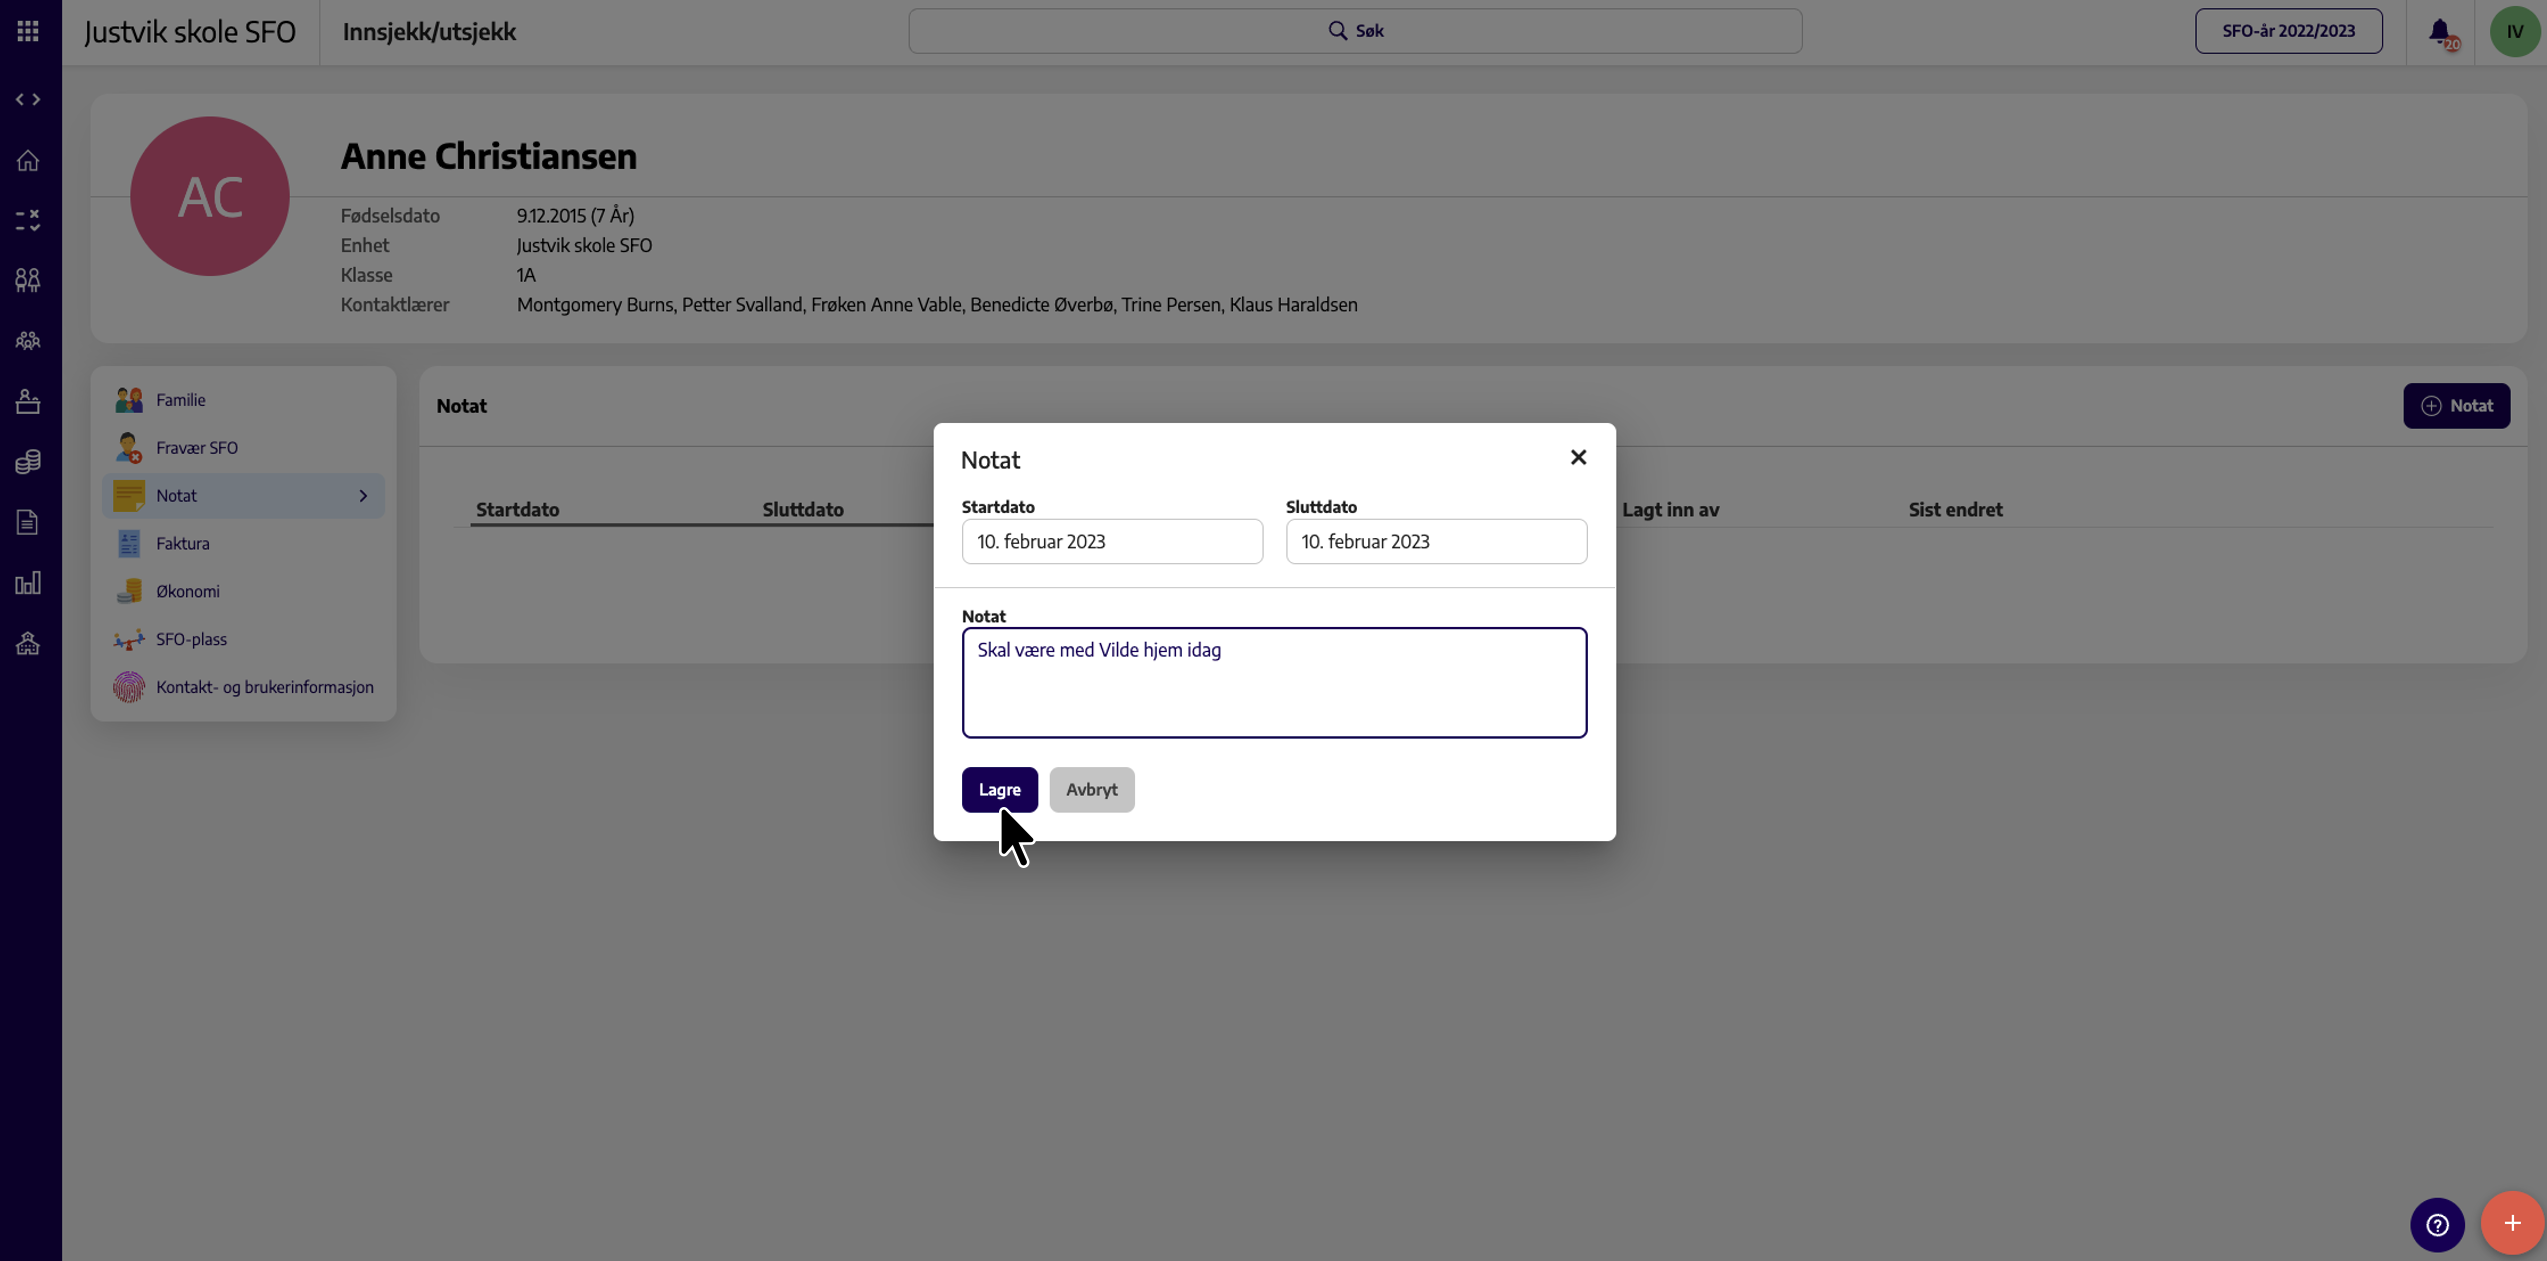The image size is (2547, 1261).
Task: Open the statistics bar chart sidebar icon
Action: (28, 583)
